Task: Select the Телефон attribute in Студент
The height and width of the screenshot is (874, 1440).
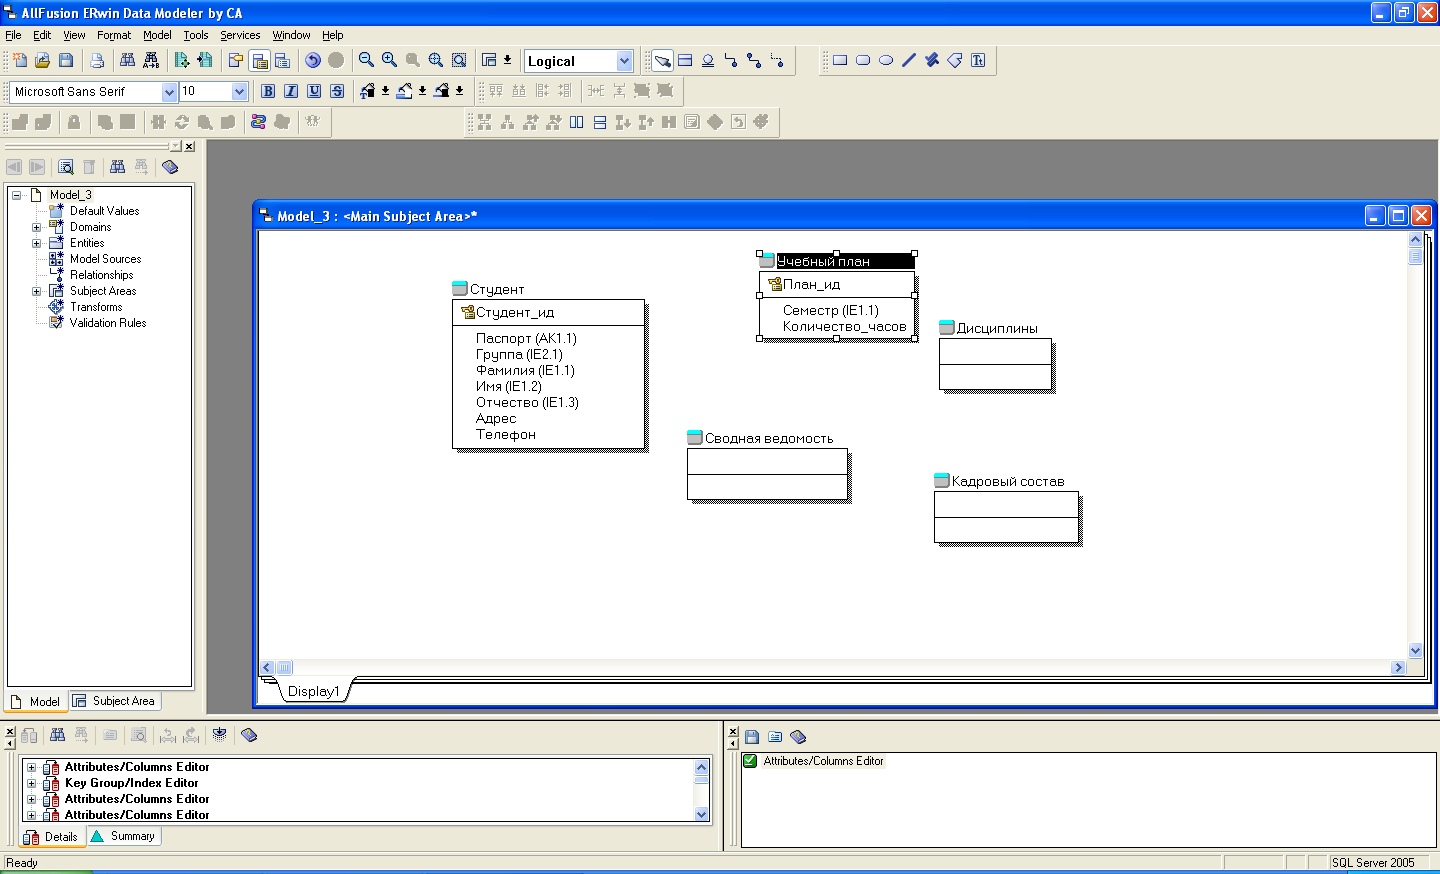Action: (x=506, y=434)
